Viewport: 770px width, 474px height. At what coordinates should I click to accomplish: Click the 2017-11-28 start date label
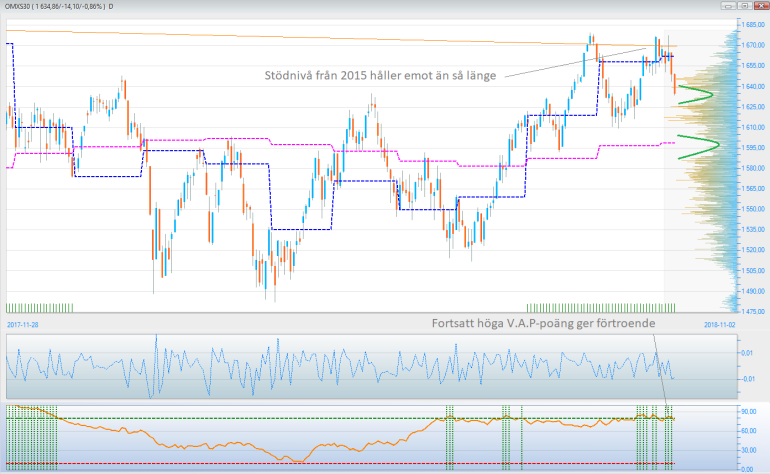click(x=22, y=325)
